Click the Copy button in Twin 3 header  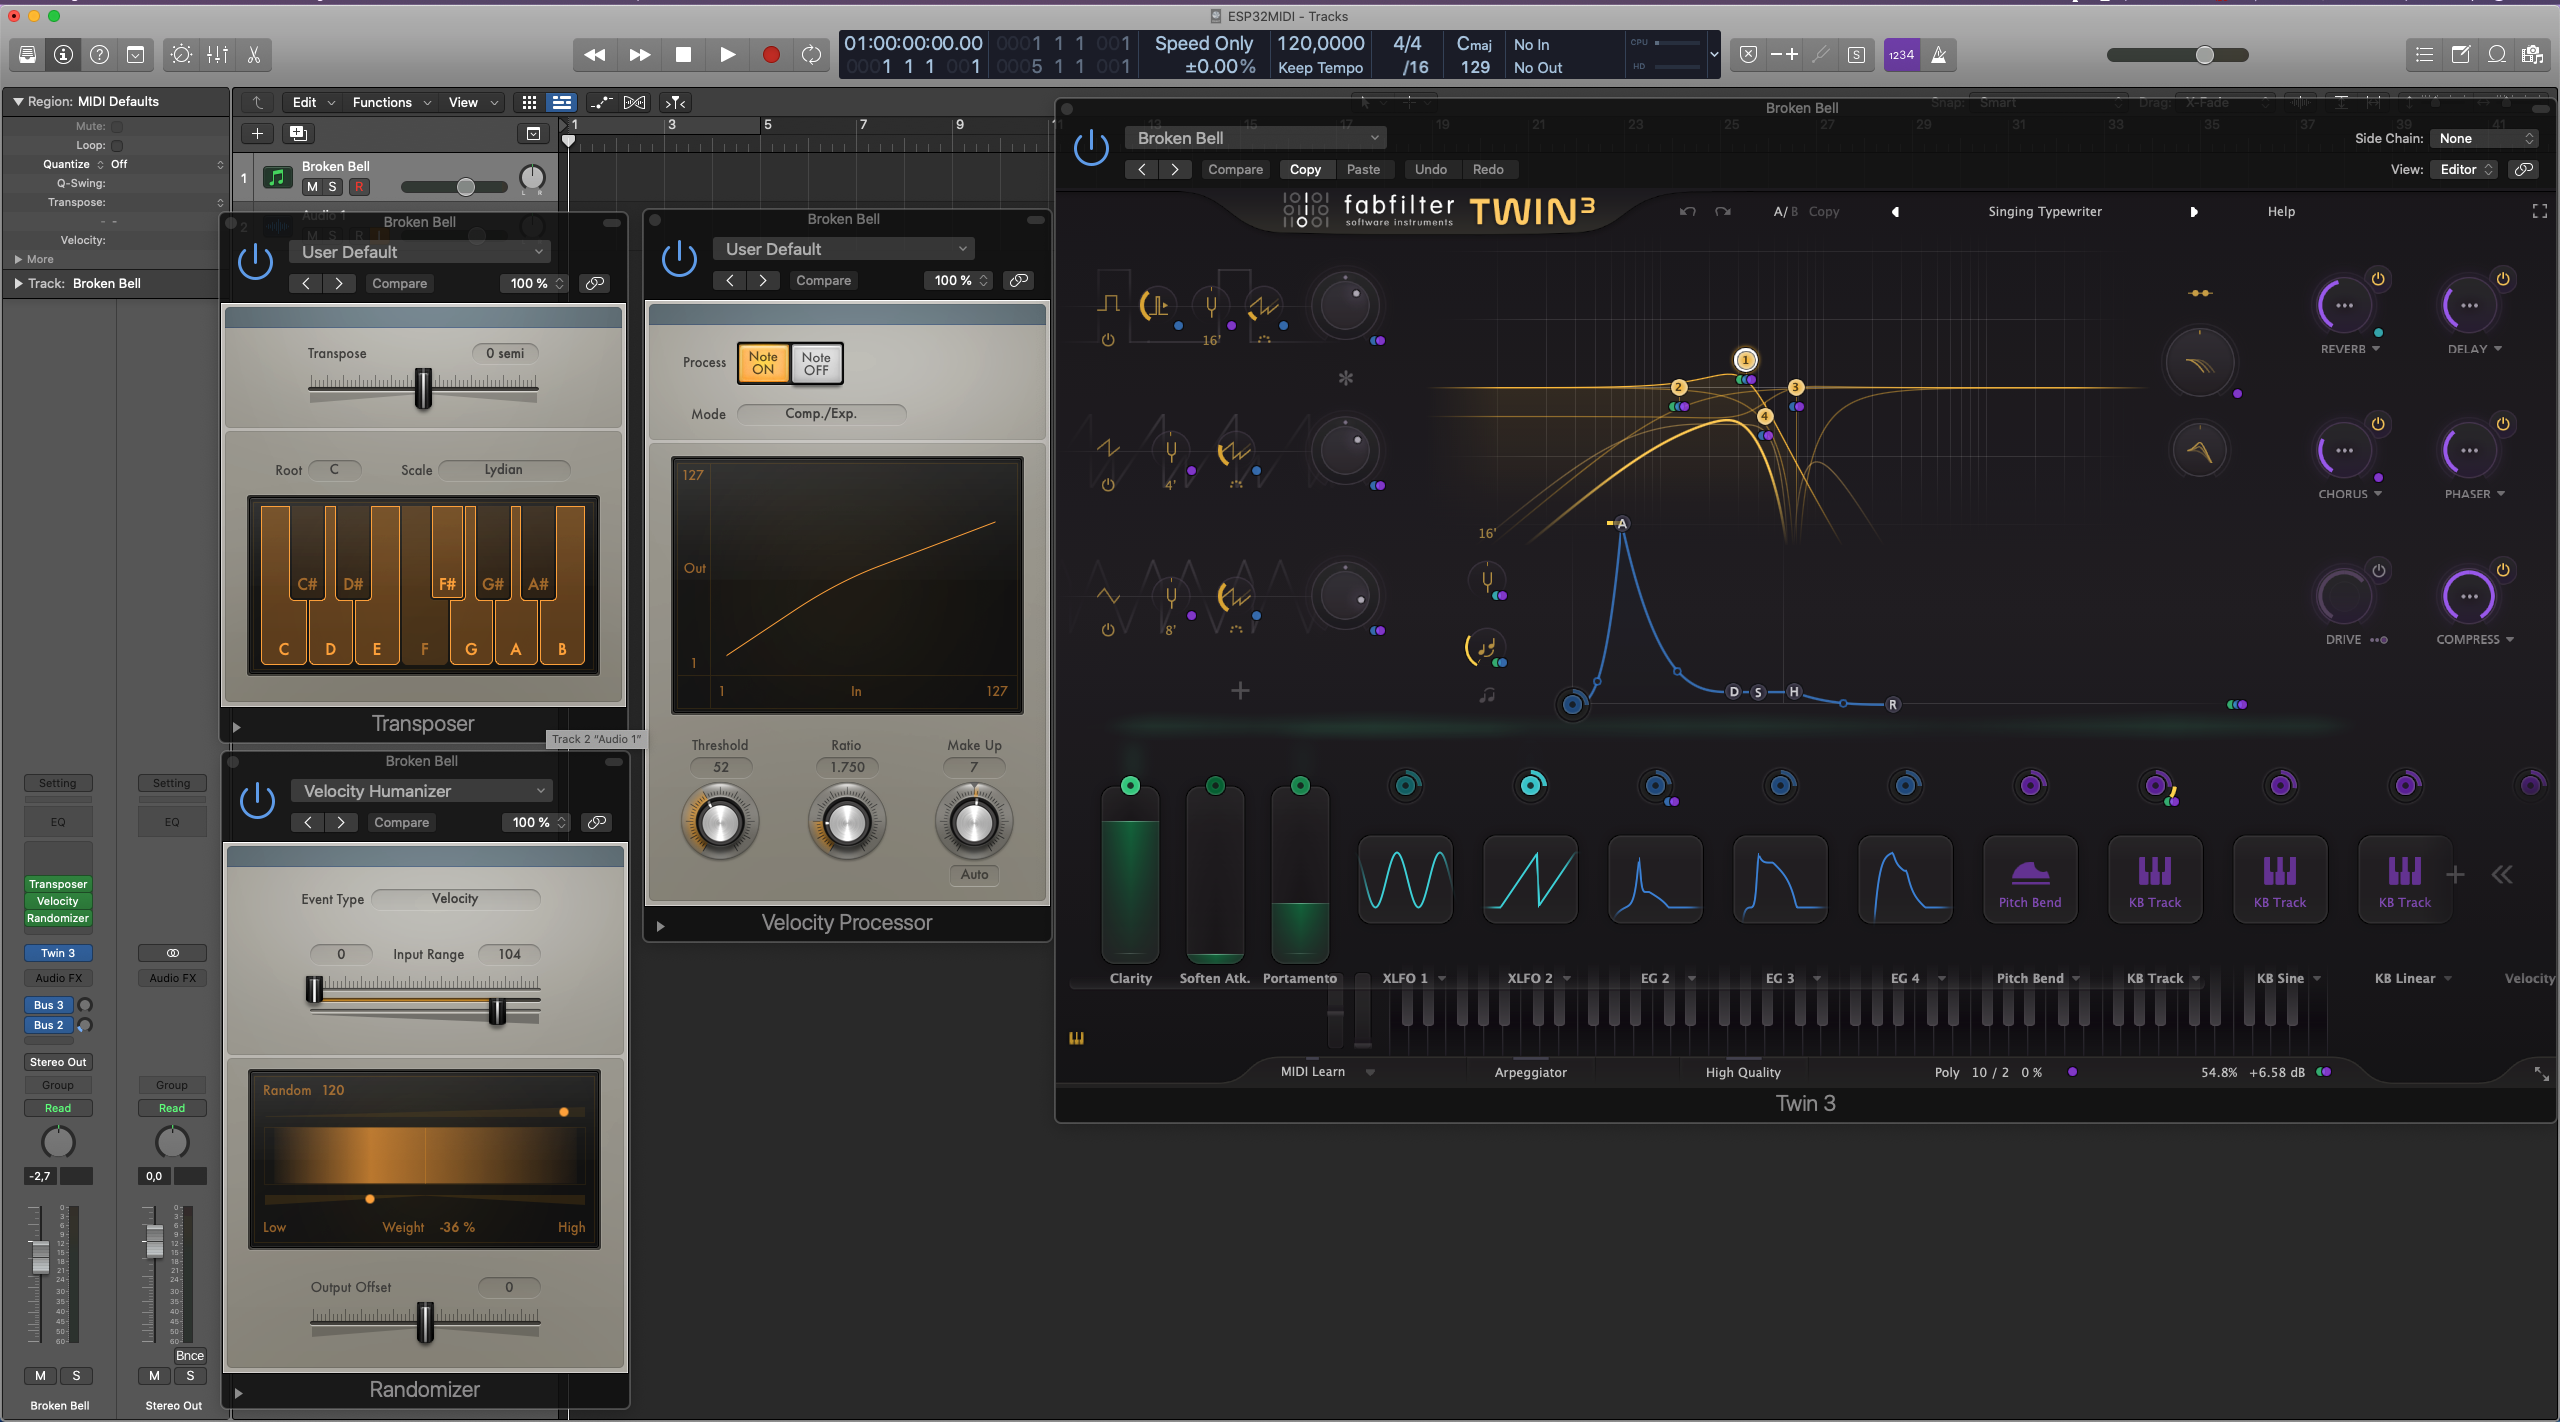[1305, 170]
